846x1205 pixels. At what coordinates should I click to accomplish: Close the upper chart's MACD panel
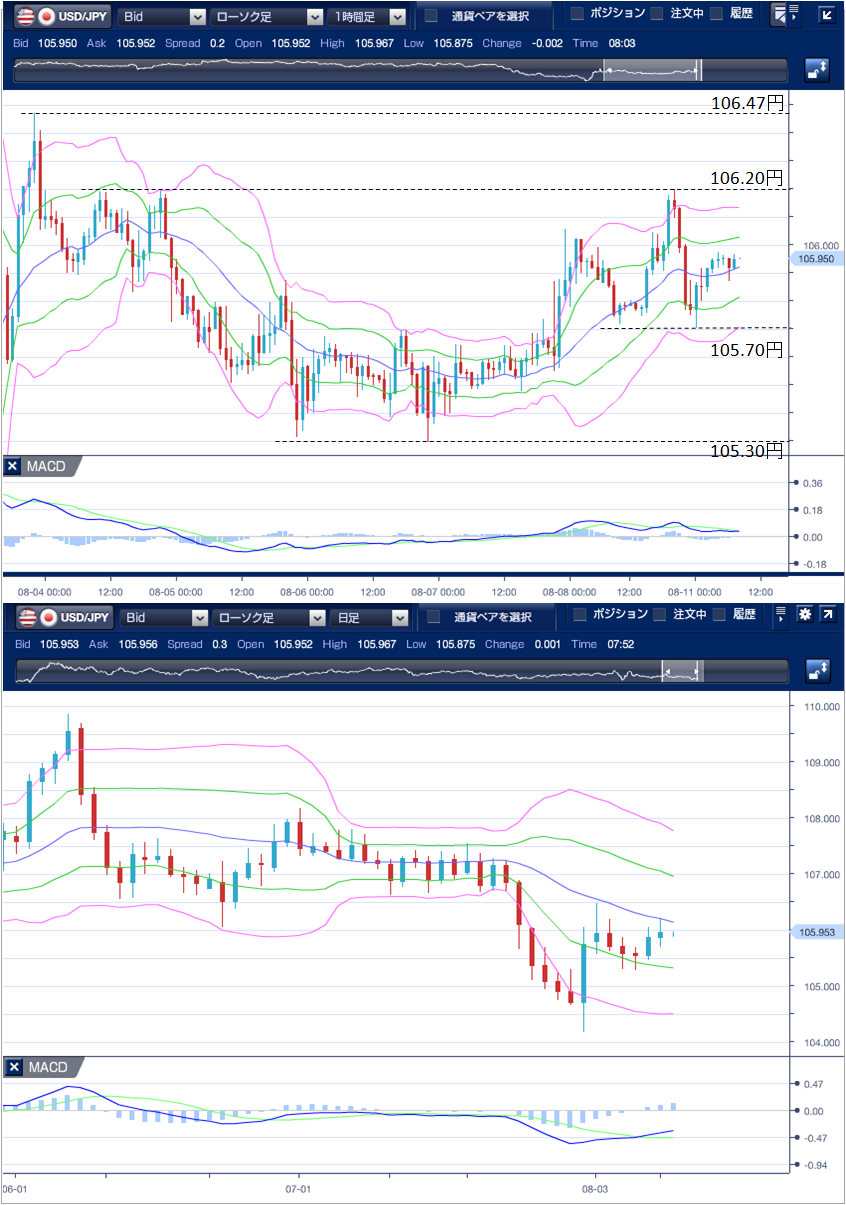tap(13, 467)
